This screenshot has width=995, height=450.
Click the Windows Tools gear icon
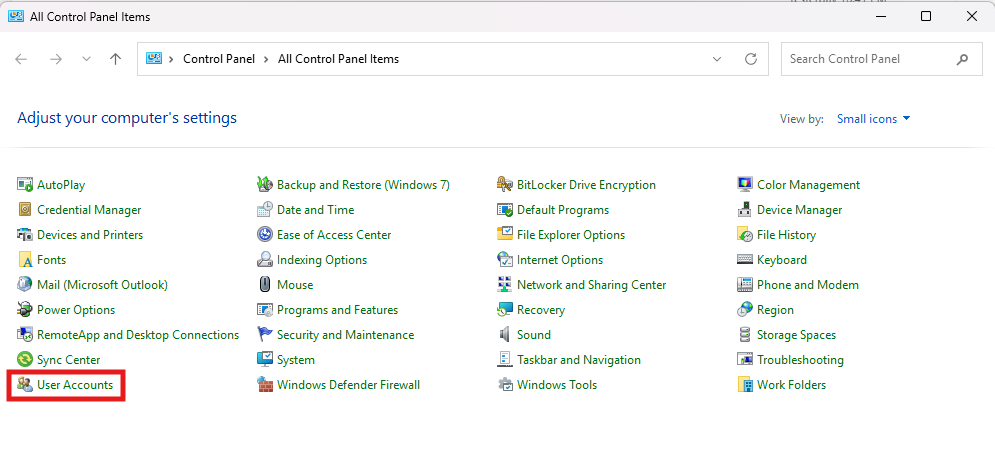point(504,385)
